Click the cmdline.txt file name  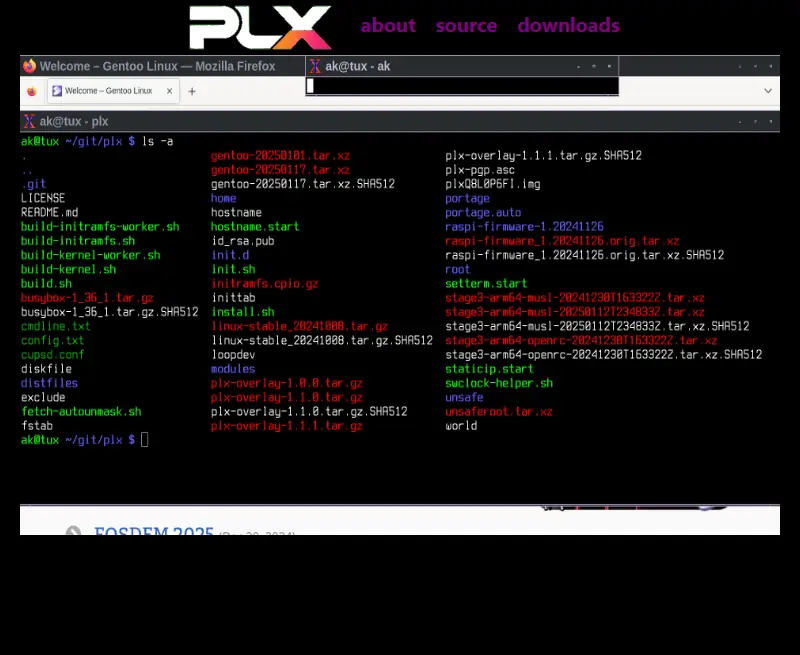coord(56,326)
